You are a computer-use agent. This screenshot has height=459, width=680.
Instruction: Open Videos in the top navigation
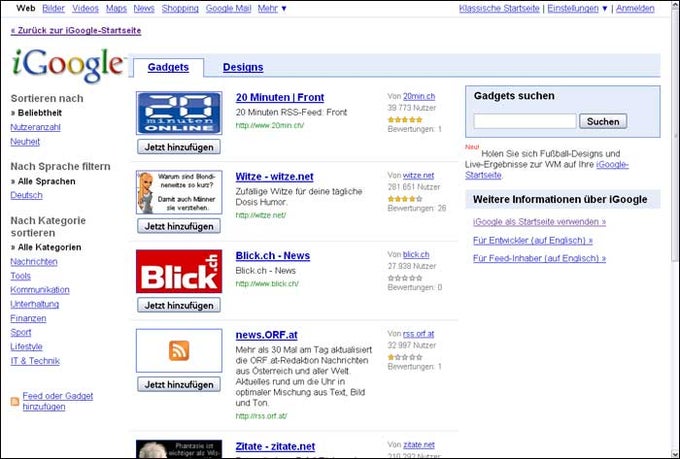[85, 8]
